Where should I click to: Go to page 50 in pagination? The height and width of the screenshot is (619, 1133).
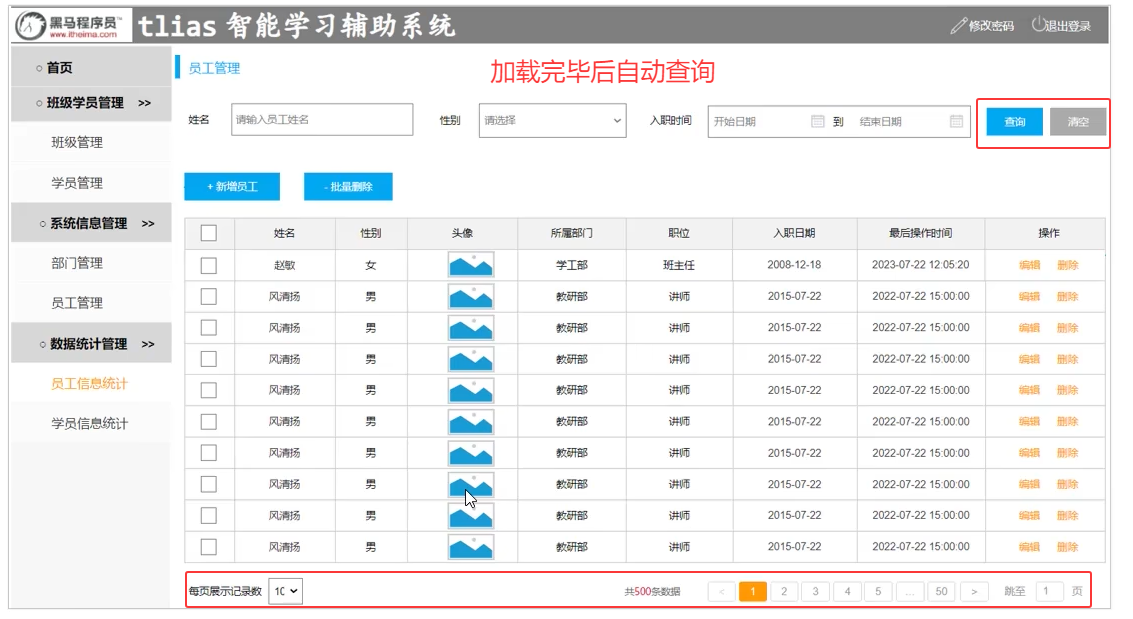[940, 591]
